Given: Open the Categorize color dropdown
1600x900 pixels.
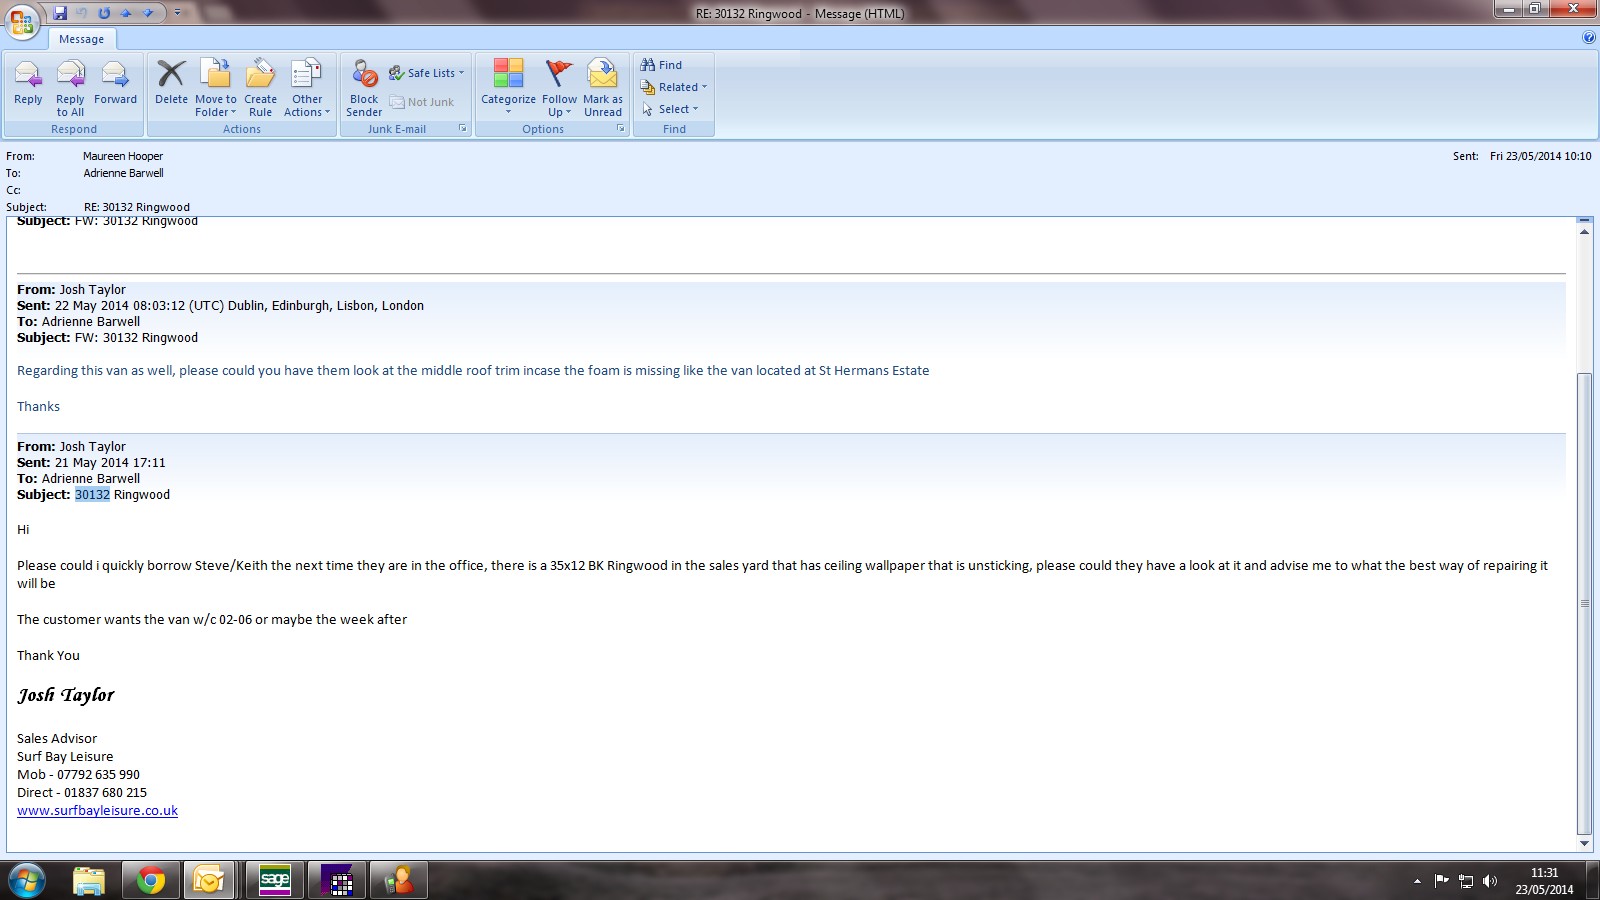Looking at the screenshot, I should [x=508, y=88].
